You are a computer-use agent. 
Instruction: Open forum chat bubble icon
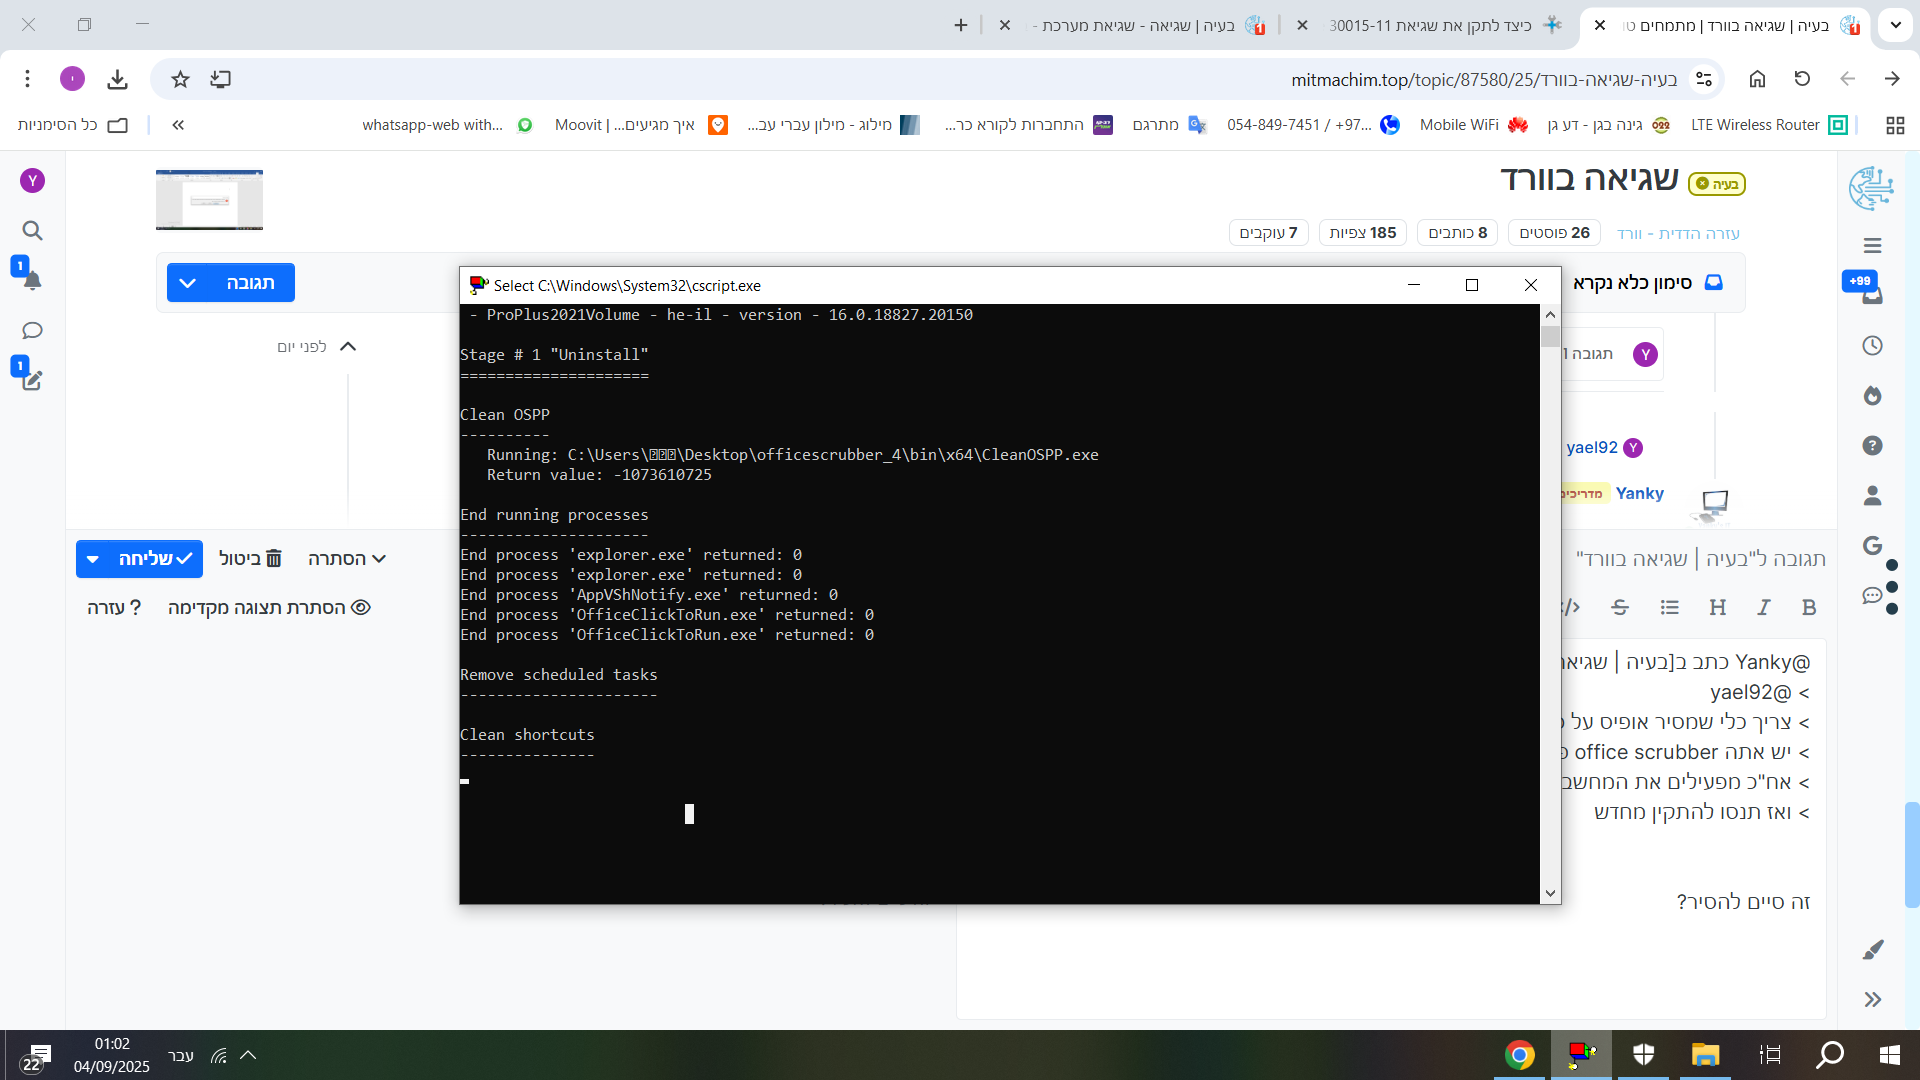click(x=32, y=331)
